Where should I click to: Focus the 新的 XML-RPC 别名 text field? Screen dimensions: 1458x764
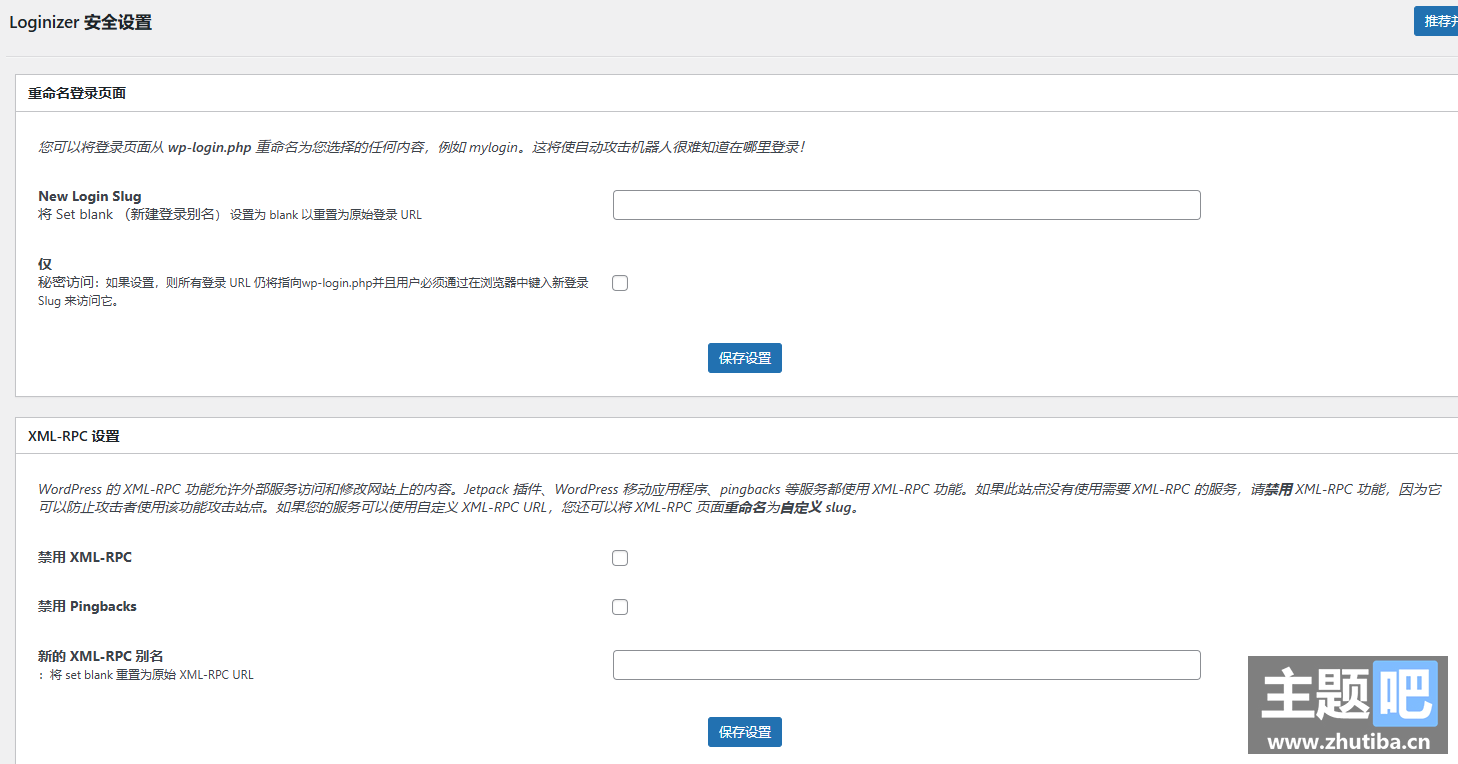(906, 665)
